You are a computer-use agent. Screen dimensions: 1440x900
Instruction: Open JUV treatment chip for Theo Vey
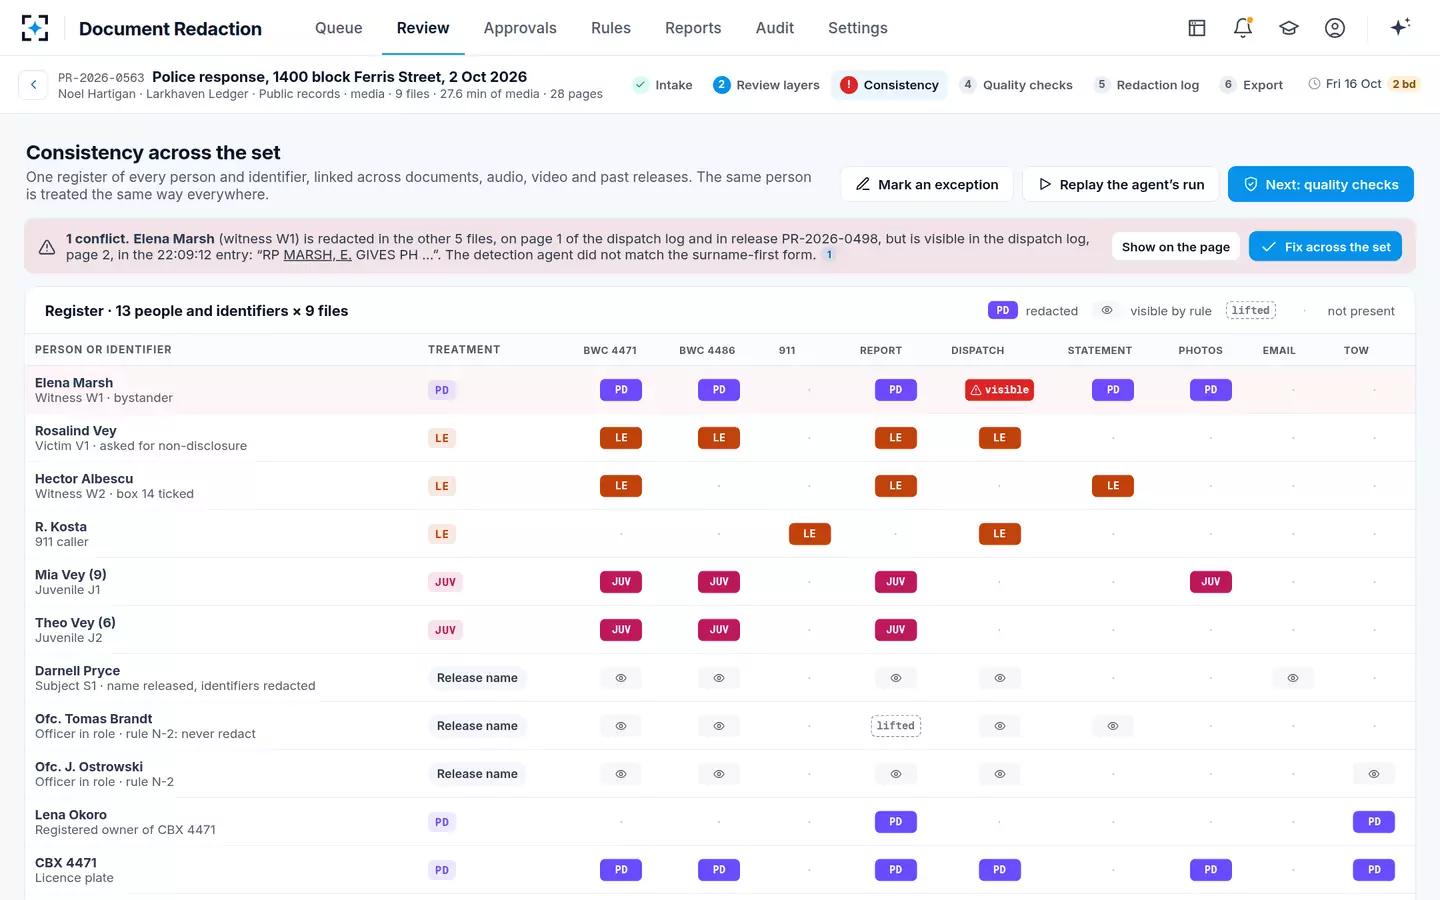[x=445, y=630]
